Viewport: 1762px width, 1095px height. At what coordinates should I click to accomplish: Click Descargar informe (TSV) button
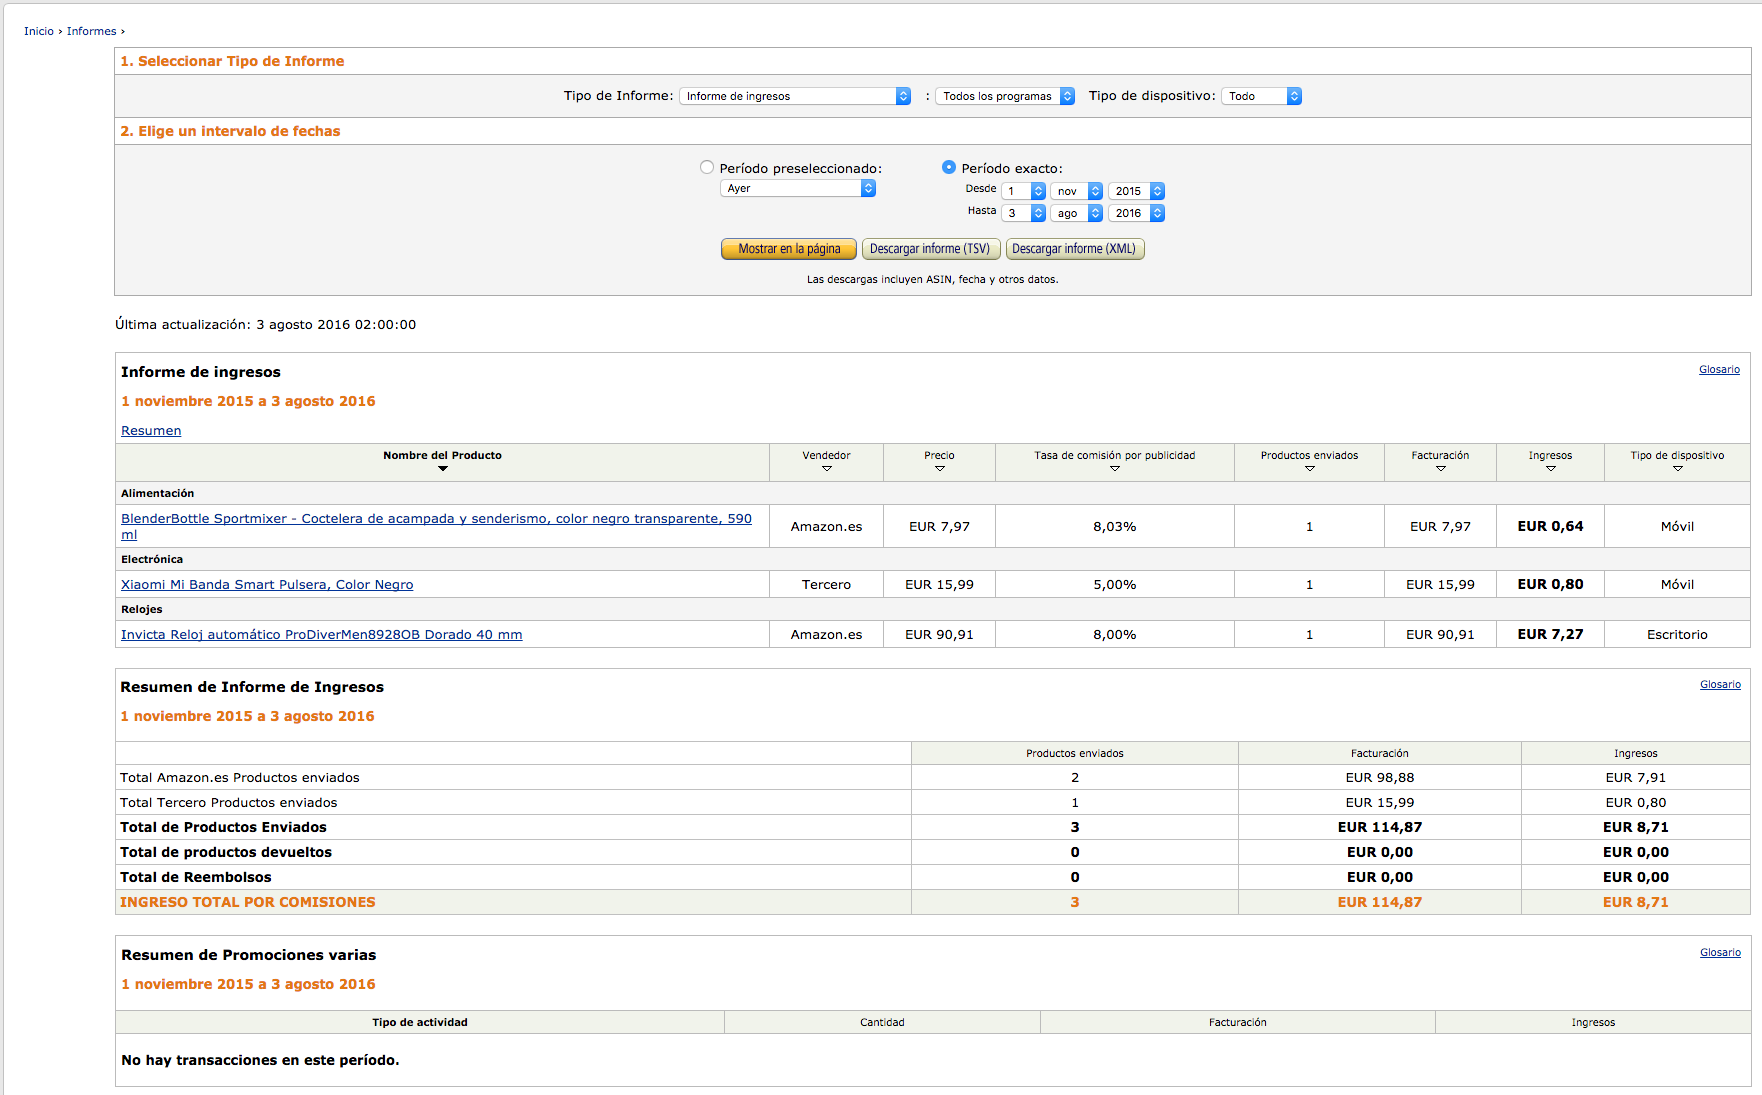click(930, 249)
